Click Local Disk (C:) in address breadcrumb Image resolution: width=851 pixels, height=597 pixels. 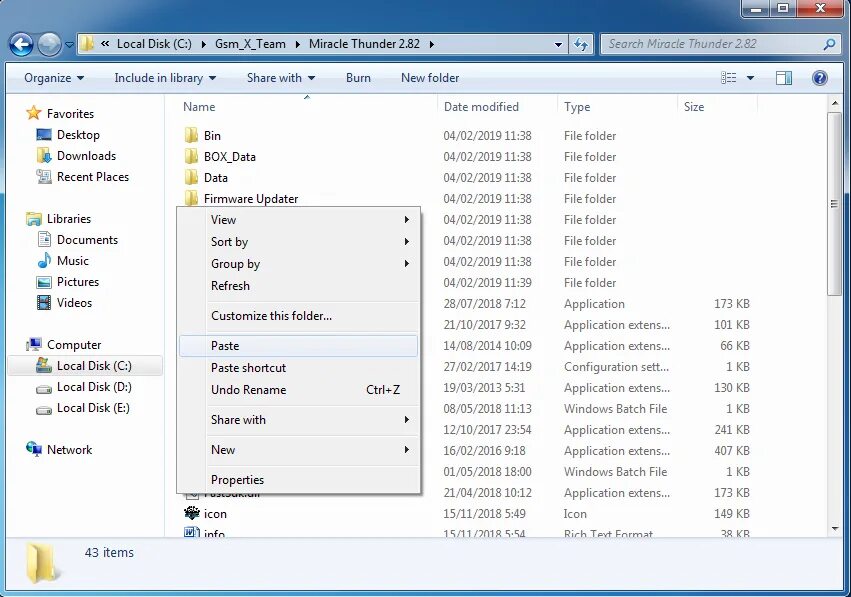pos(154,44)
